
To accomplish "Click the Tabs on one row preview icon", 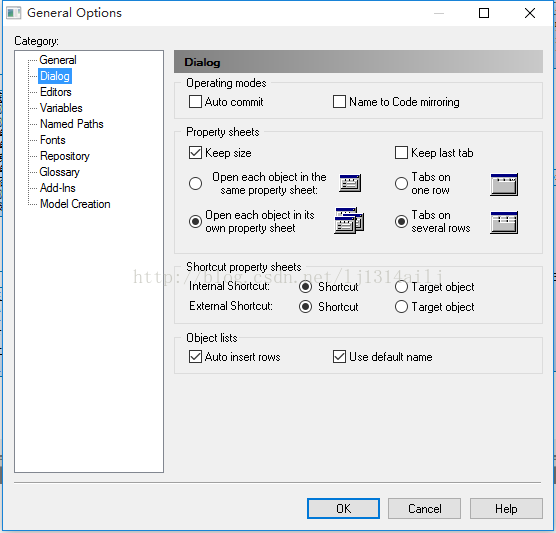I will click(x=504, y=184).
